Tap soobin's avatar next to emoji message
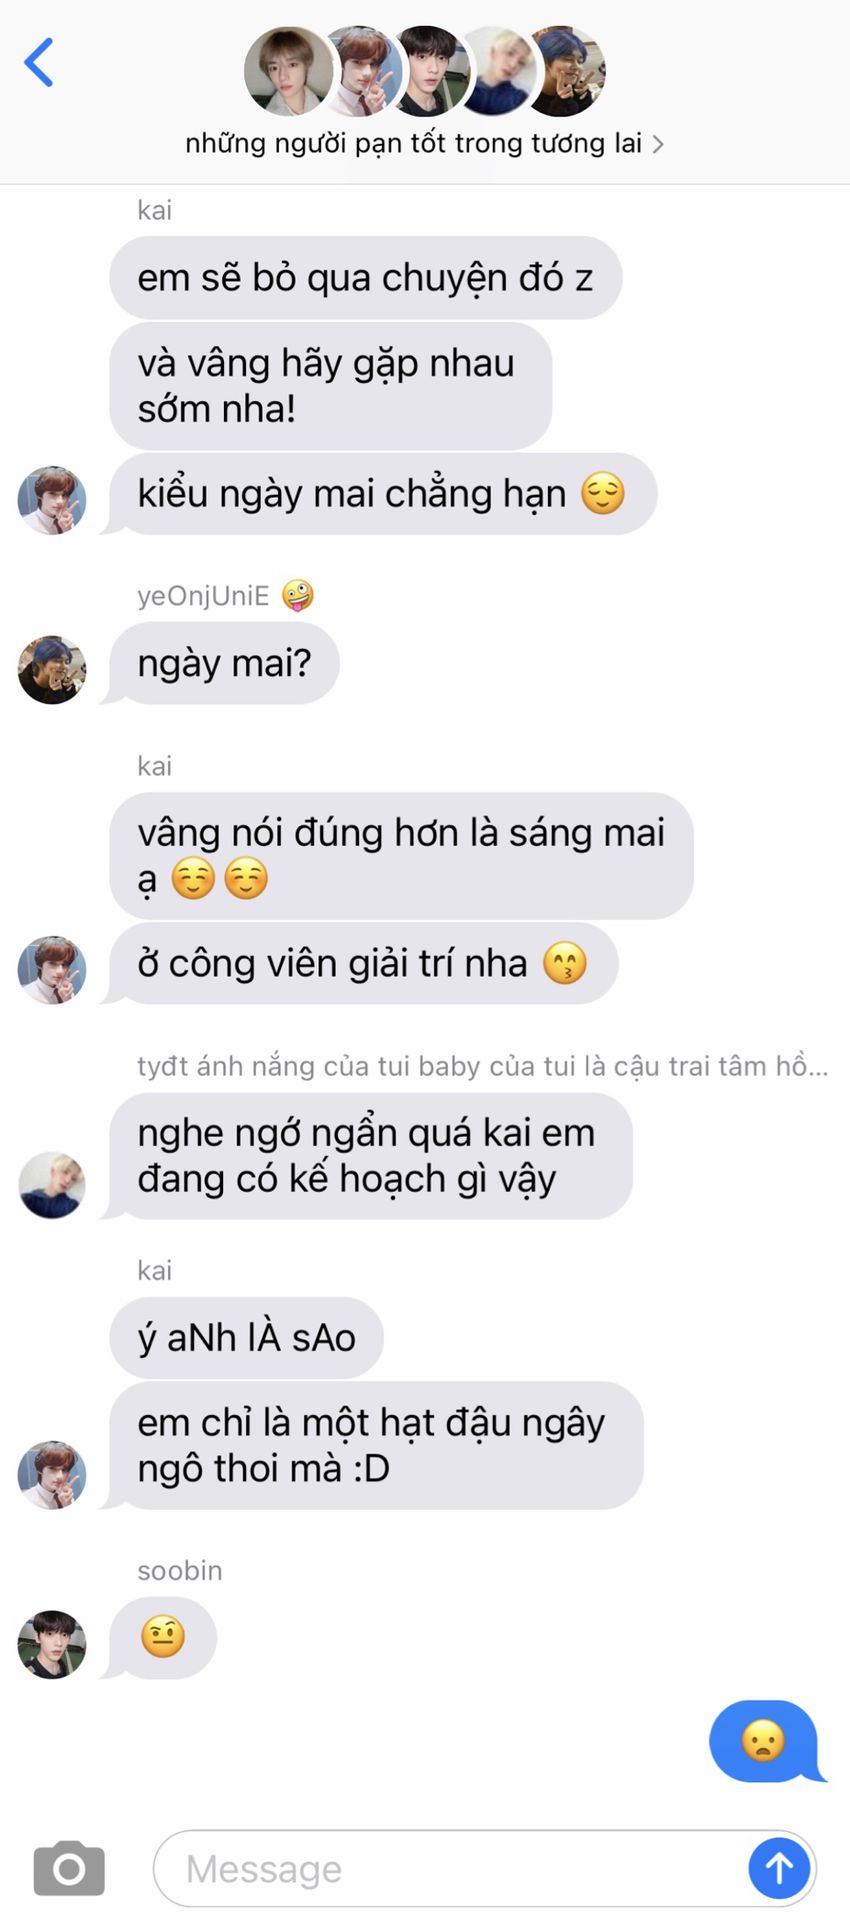Viewport: 850px width, 1920px height. pos(52,1644)
